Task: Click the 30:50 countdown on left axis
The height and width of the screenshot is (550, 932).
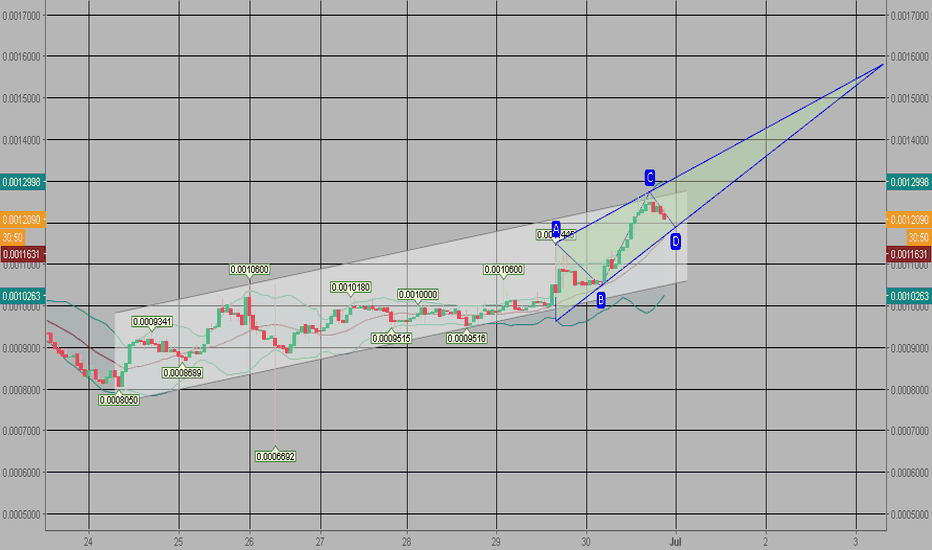Action: (x=12, y=237)
